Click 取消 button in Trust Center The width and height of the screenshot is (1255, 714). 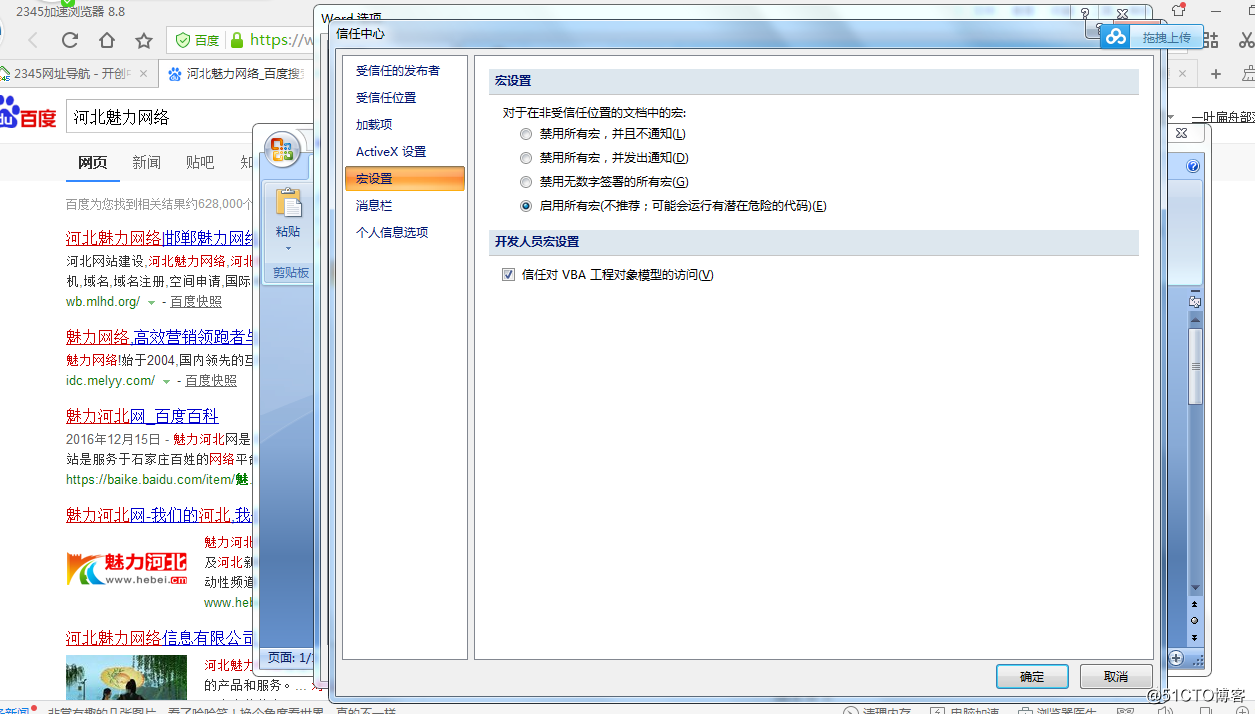pos(1116,677)
